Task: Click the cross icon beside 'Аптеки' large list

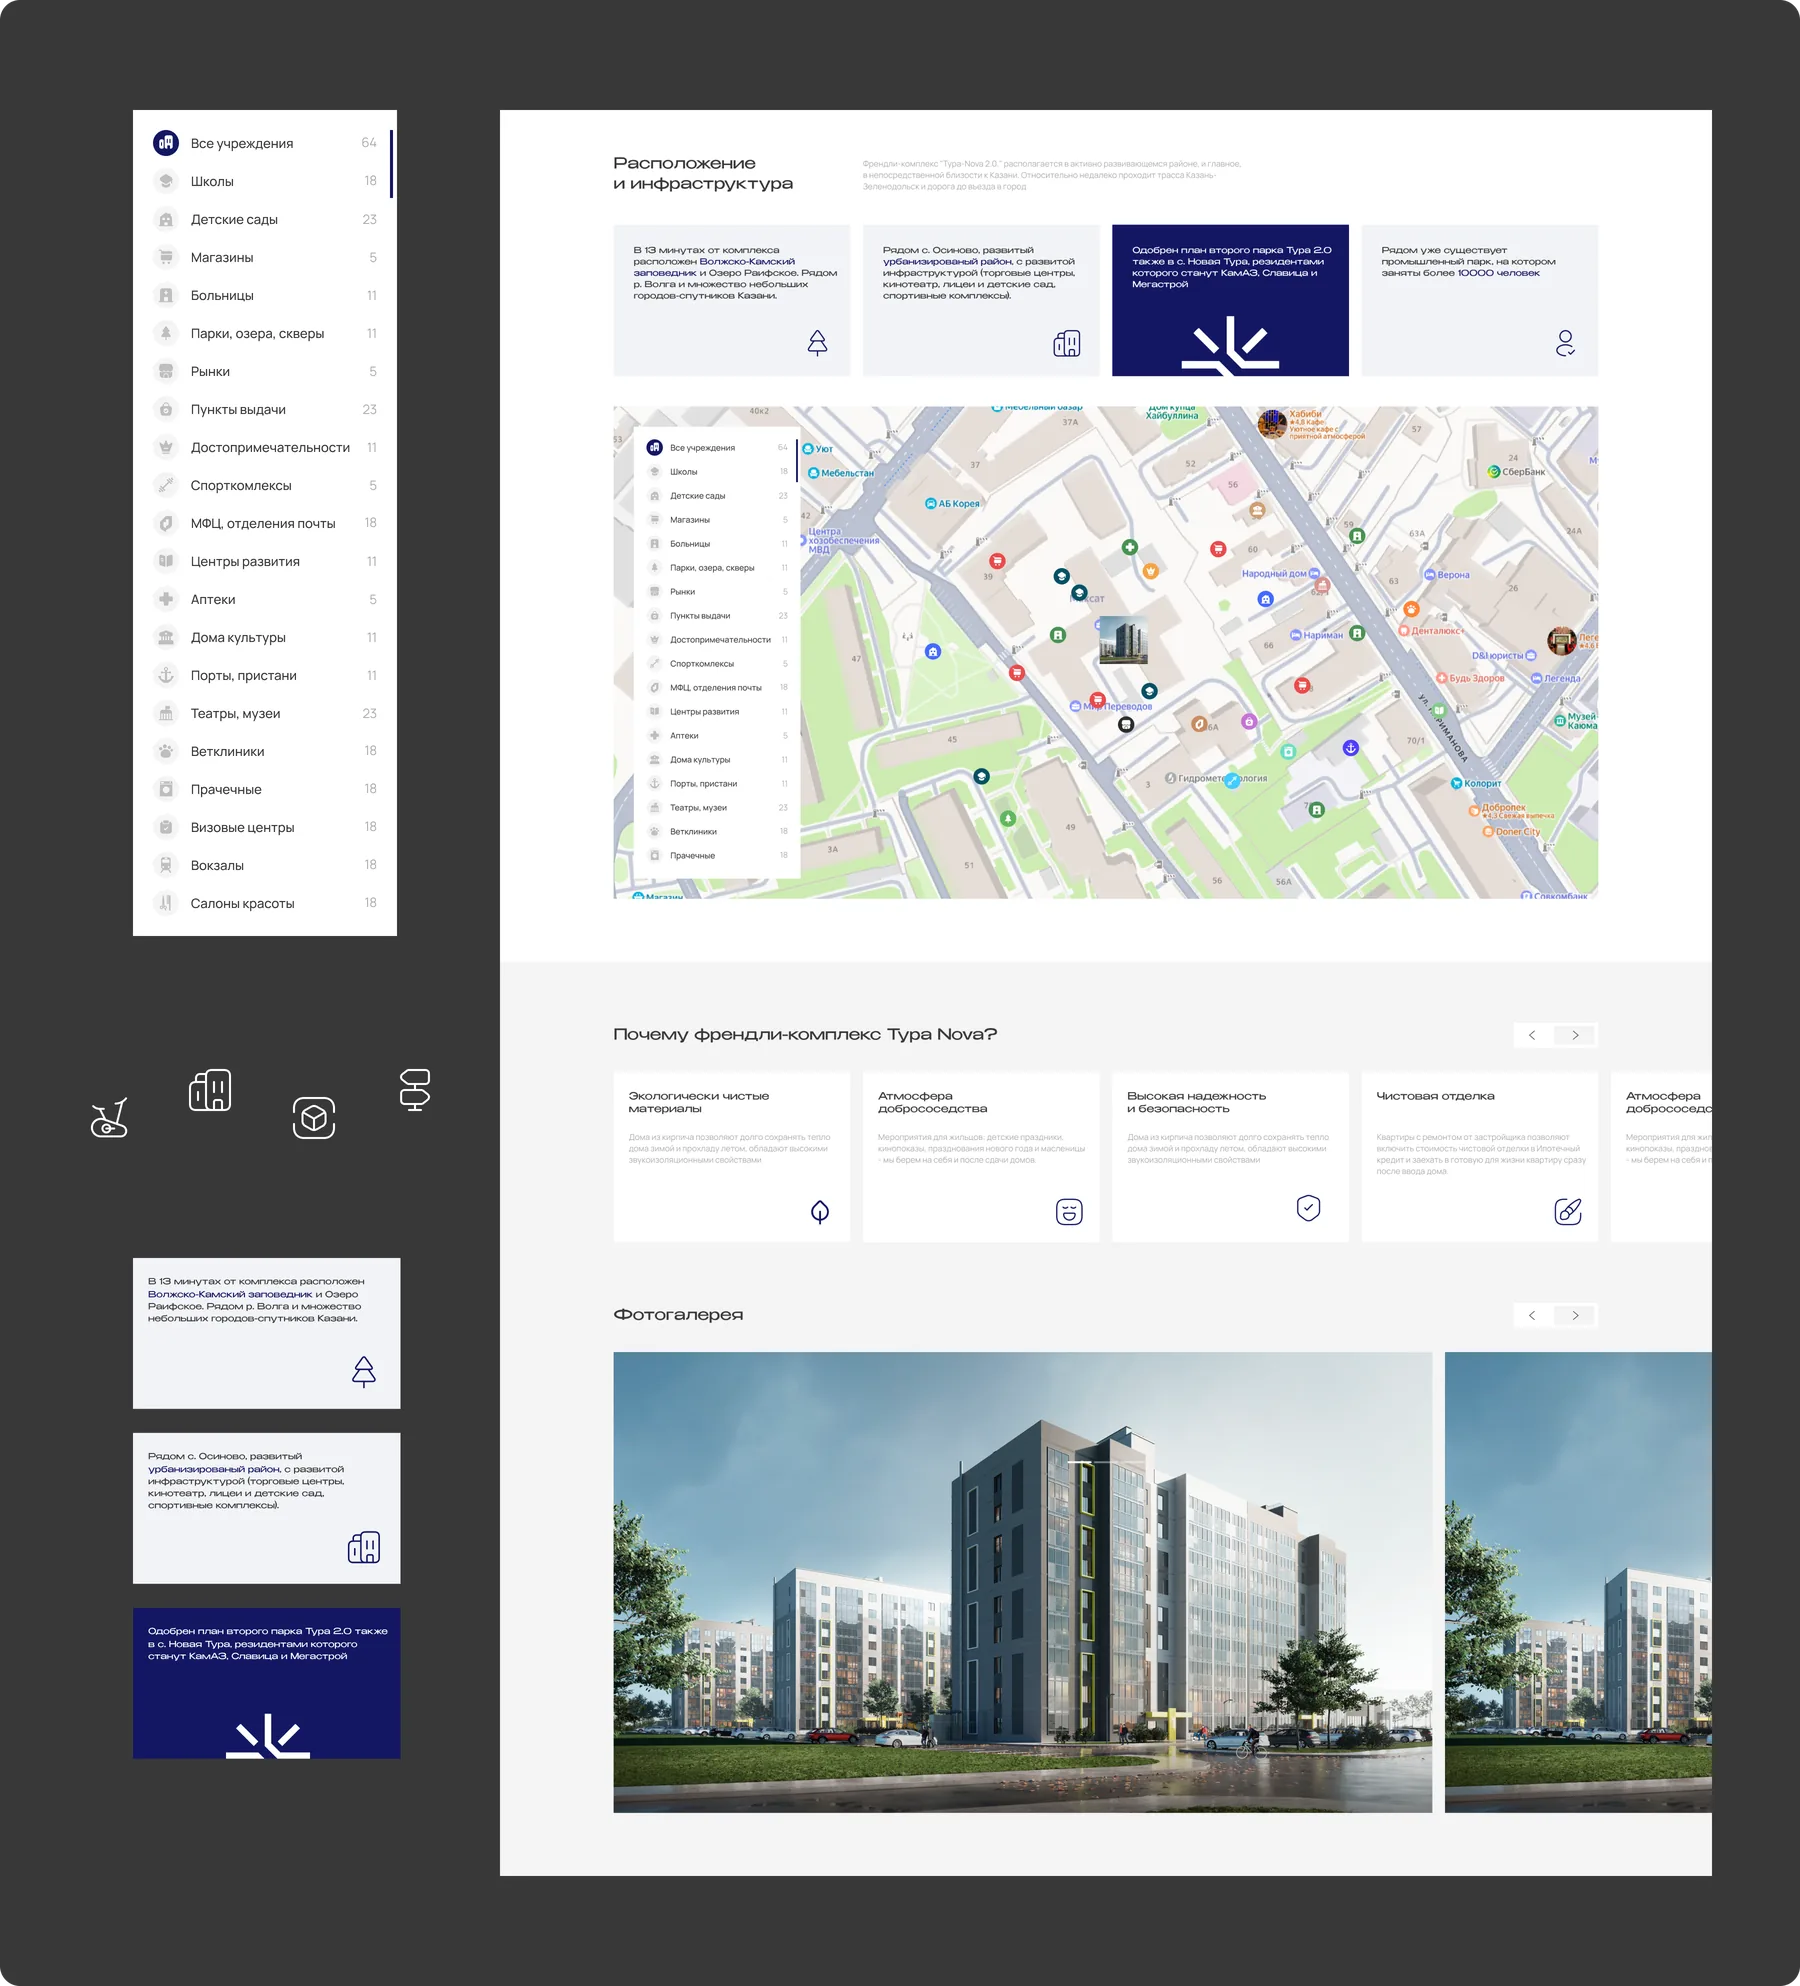Action: point(166,599)
